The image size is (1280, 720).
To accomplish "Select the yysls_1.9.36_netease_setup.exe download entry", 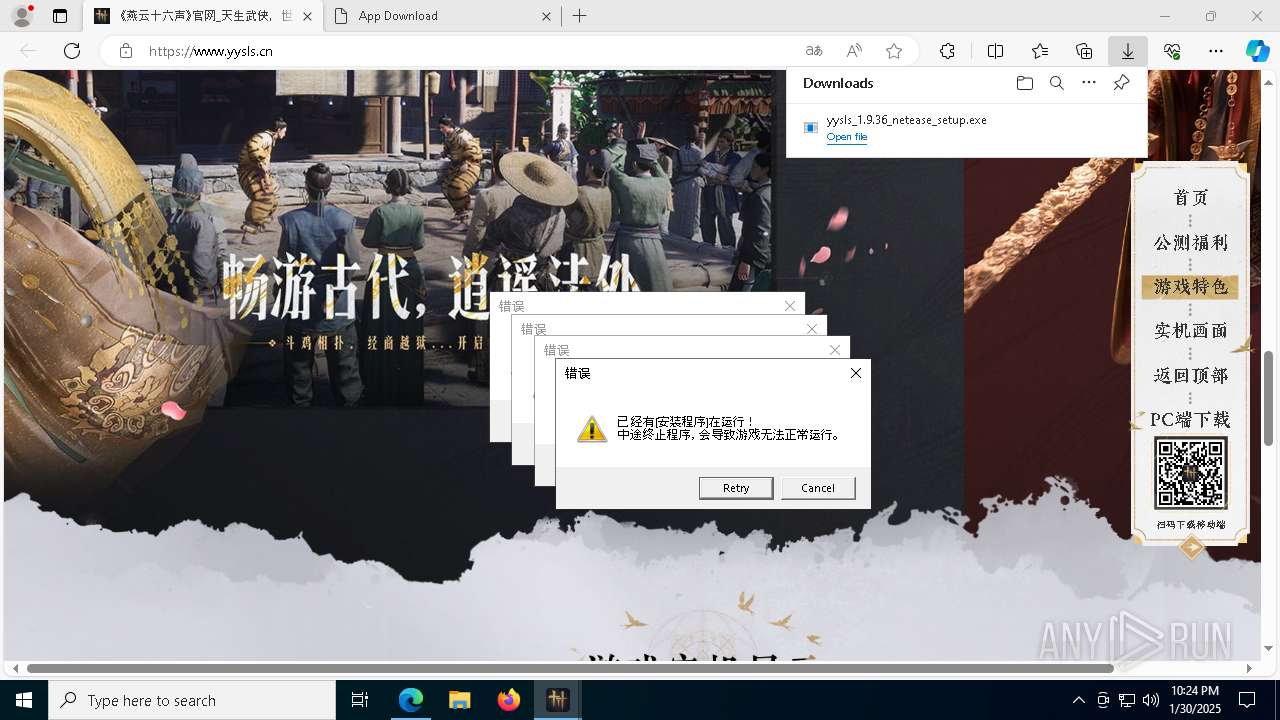I will pyautogui.click(x=966, y=128).
